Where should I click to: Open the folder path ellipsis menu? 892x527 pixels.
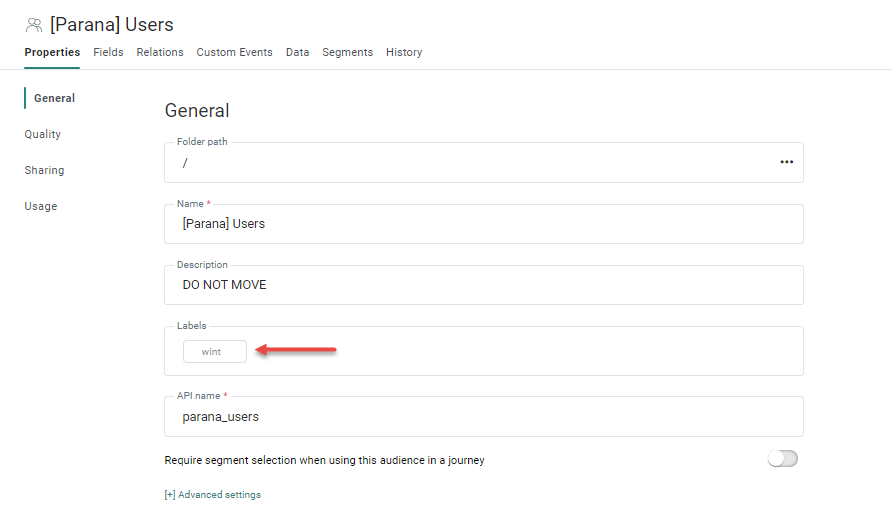pos(786,162)
